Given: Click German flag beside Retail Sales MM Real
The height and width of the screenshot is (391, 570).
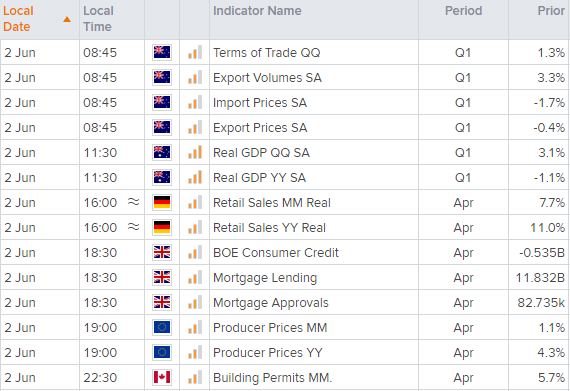Looking at the screenshot, I should (x=162, y=202).
